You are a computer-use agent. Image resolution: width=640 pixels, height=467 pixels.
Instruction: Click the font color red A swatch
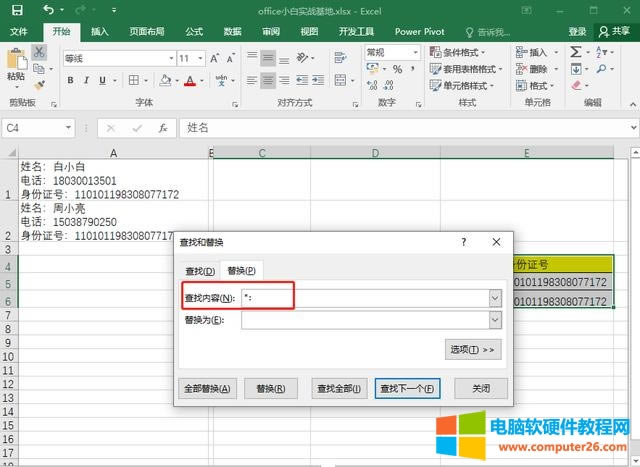(189, 80)
